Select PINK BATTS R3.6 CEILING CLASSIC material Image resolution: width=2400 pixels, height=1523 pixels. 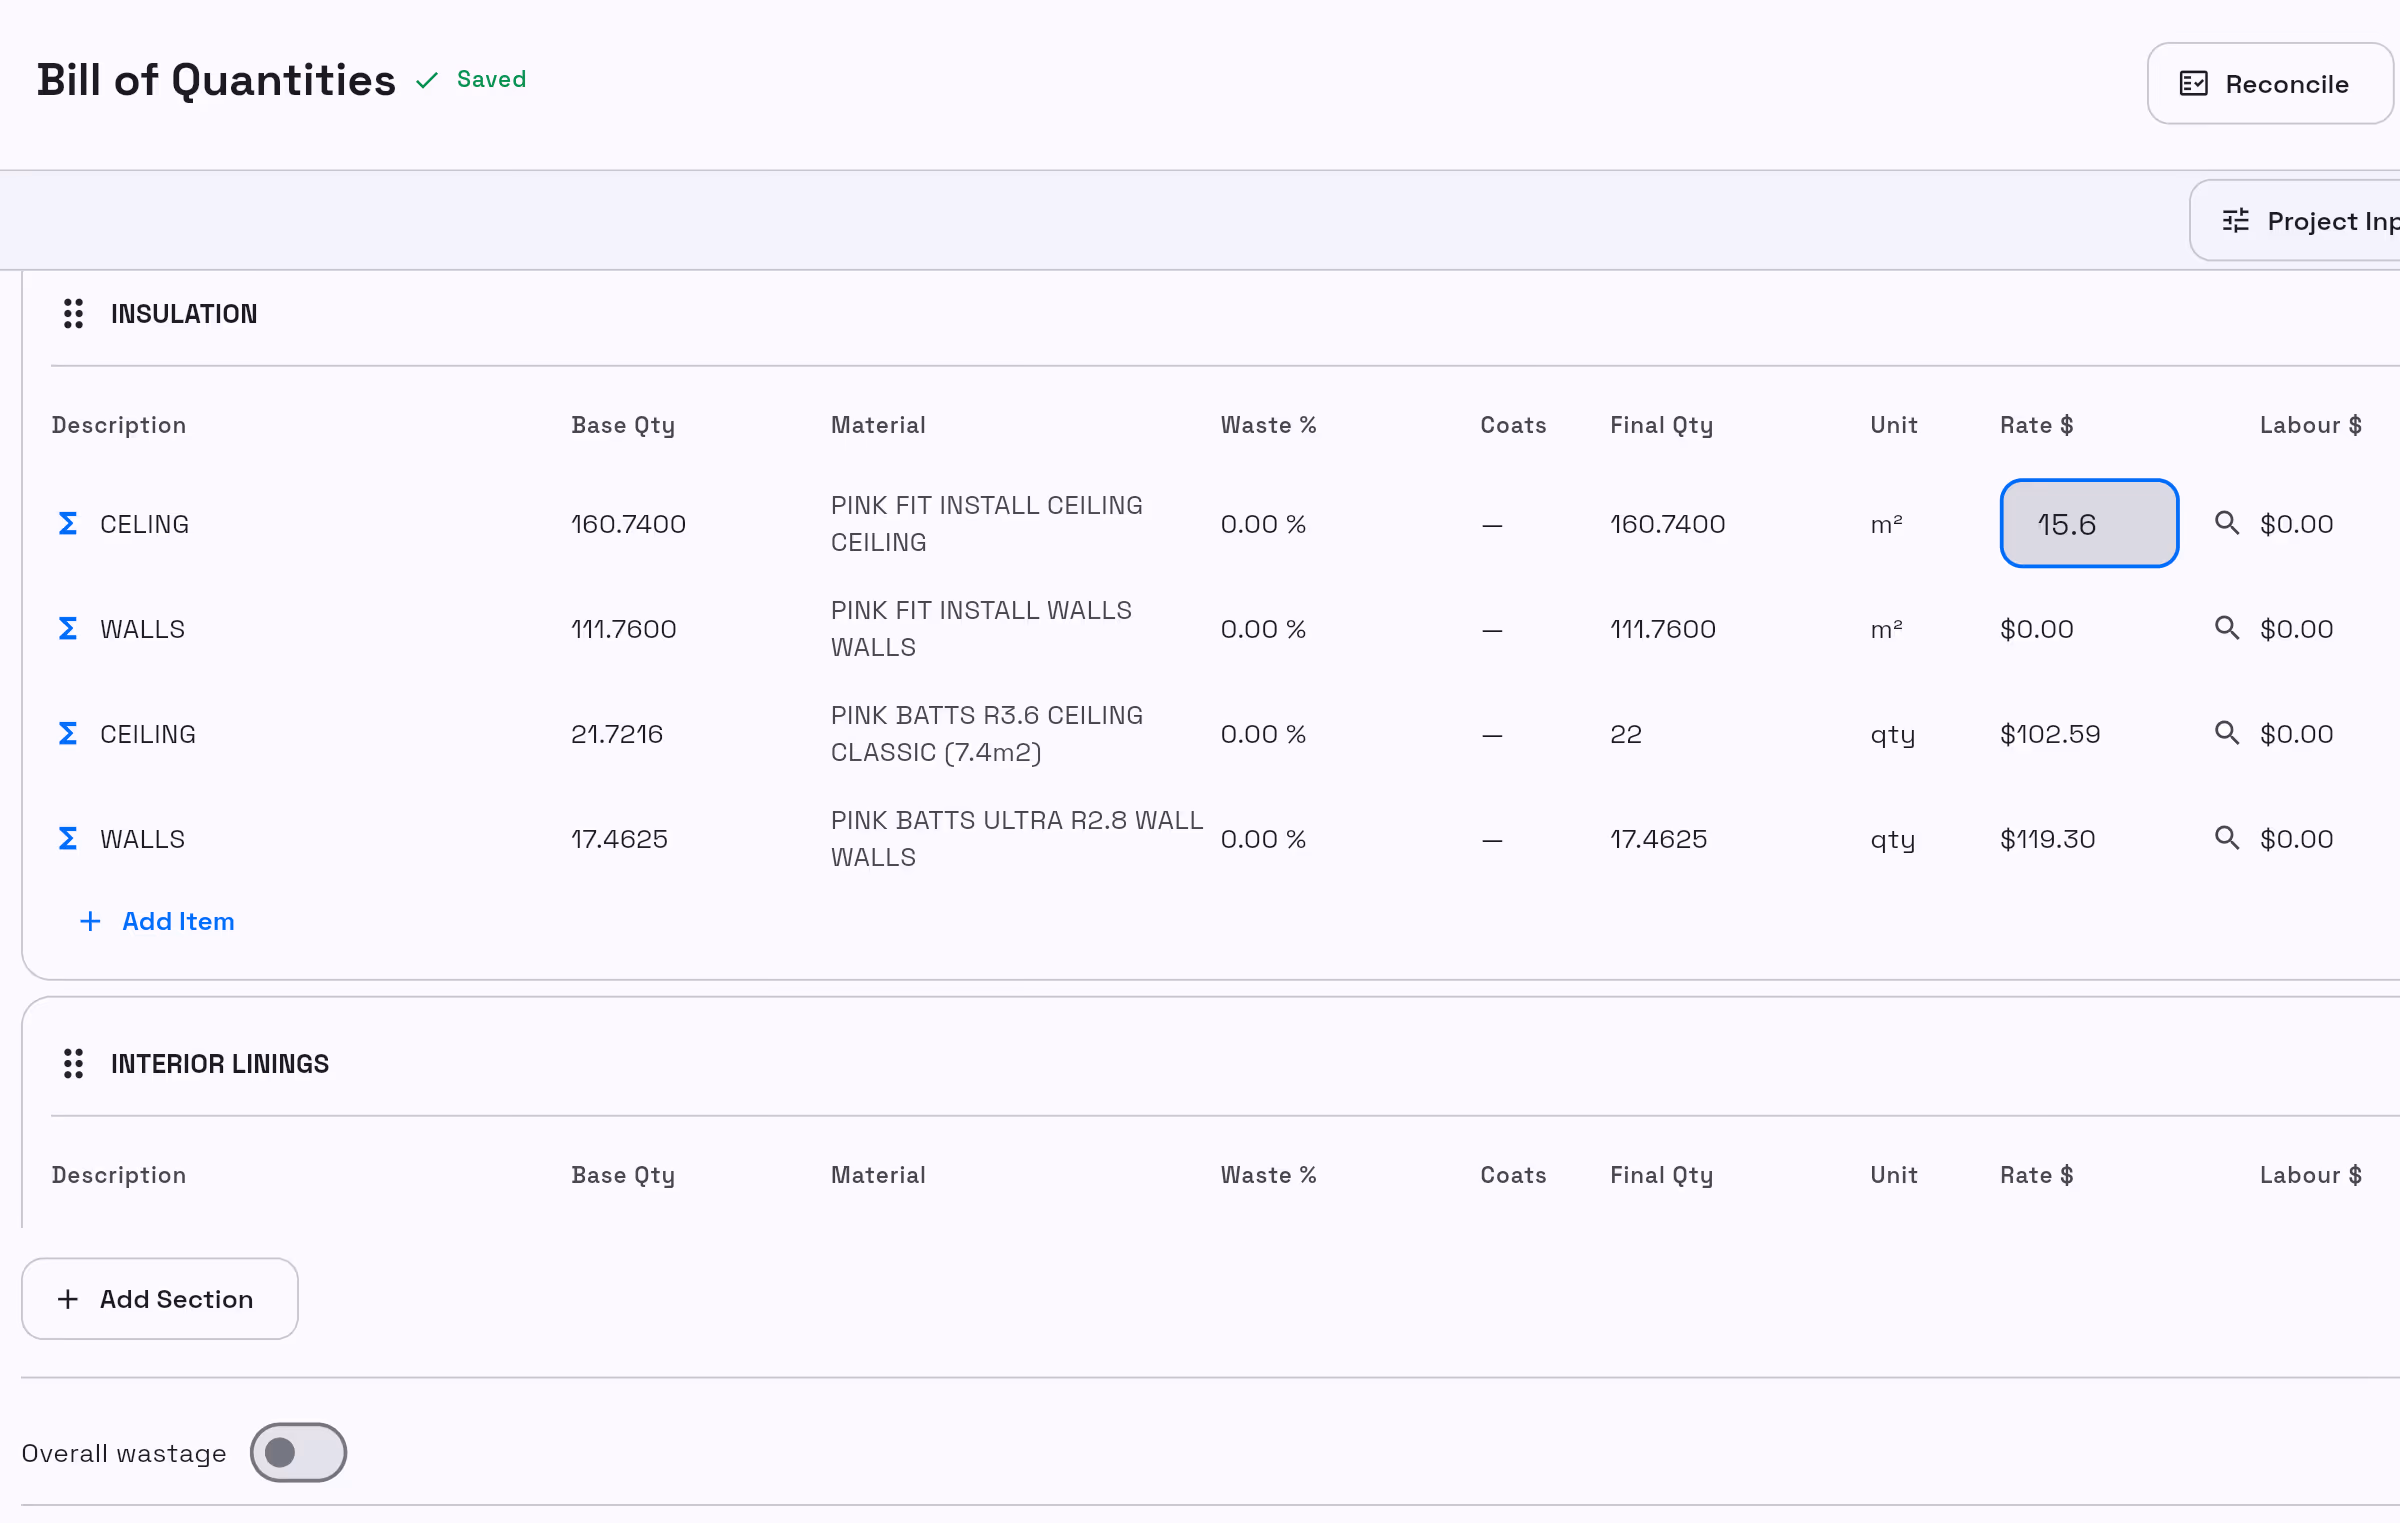[986, 734]
